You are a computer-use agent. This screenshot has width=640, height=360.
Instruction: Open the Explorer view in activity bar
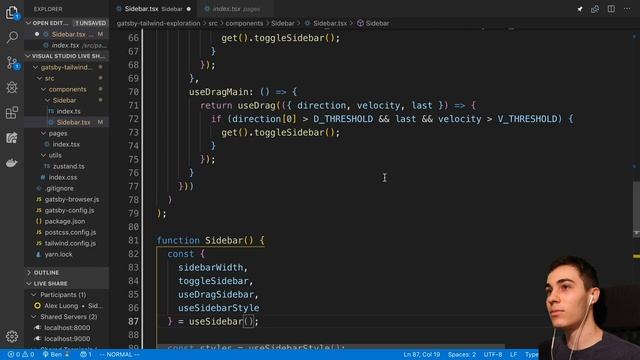point(12,13)
